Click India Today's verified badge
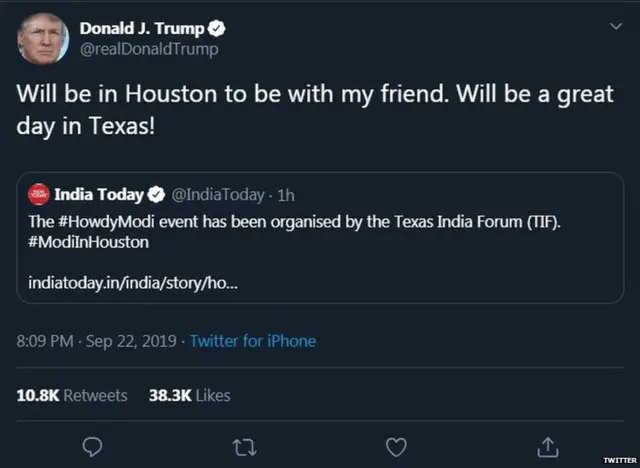The image size is (640, 468). pyautogui.click(x=157, y=194)
